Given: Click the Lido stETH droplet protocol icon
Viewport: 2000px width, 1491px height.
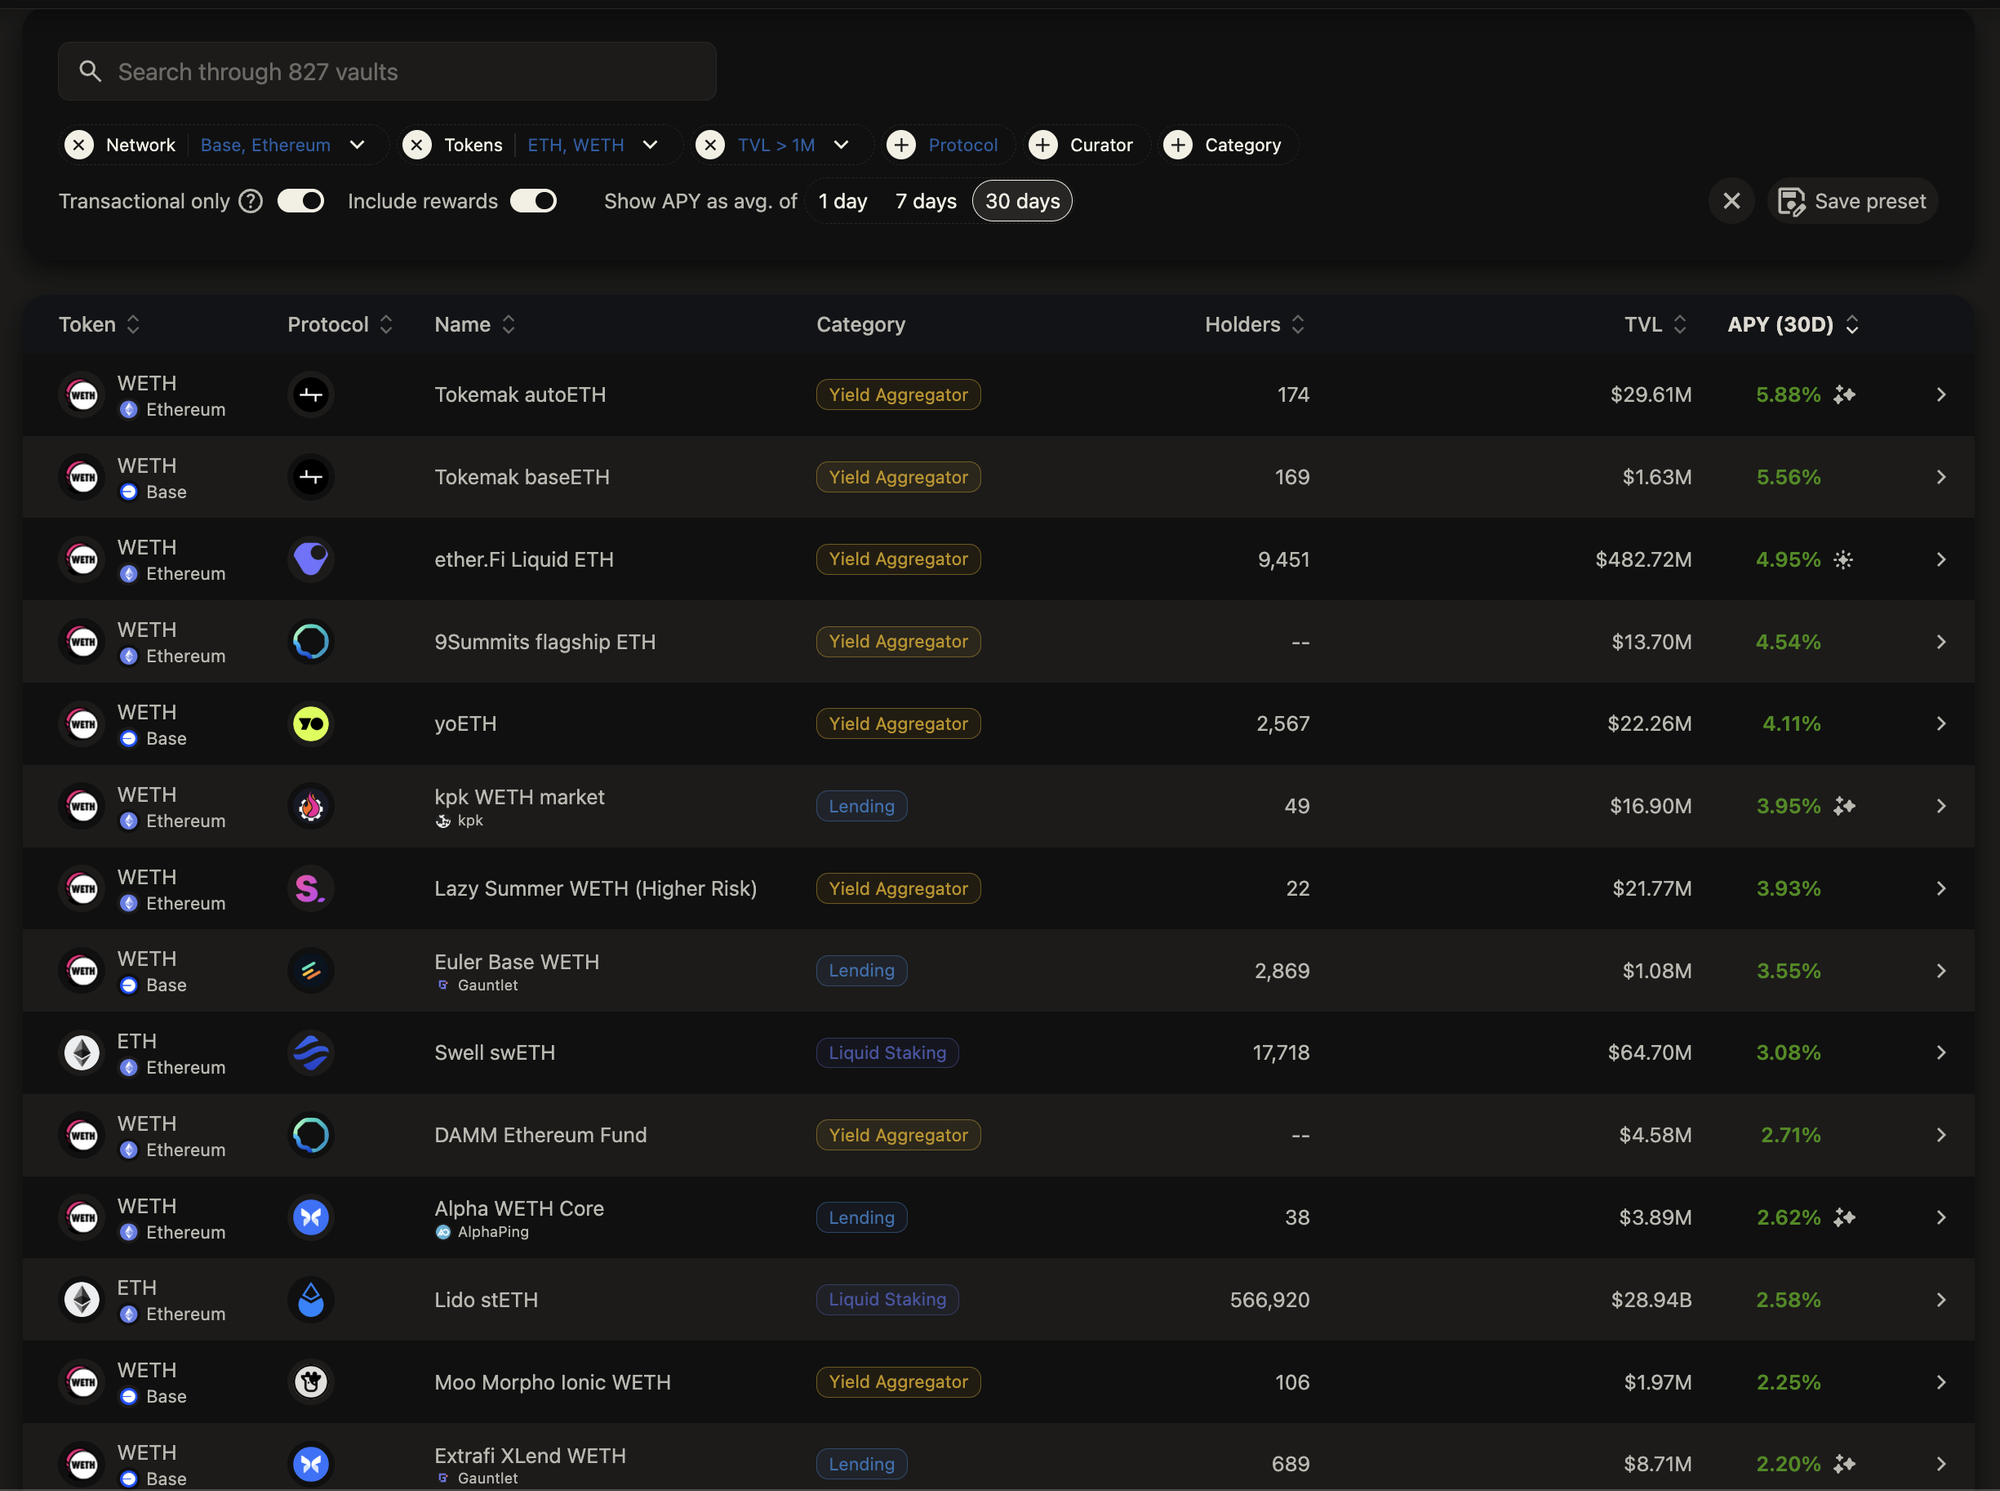Looking at the screenshot, I should pyautogui.click(x=310, y=1299).
